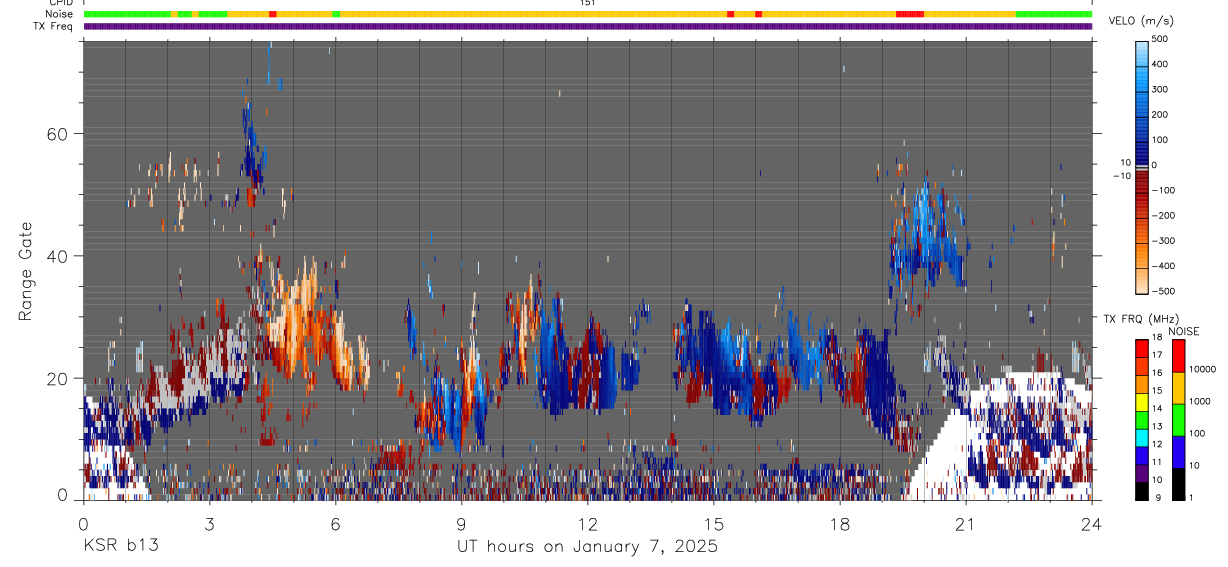Image resolution: width=1228 pixels, height=567 pixels.
Task: Click the 1000 label on NOISE legend
Action: 1199,401
